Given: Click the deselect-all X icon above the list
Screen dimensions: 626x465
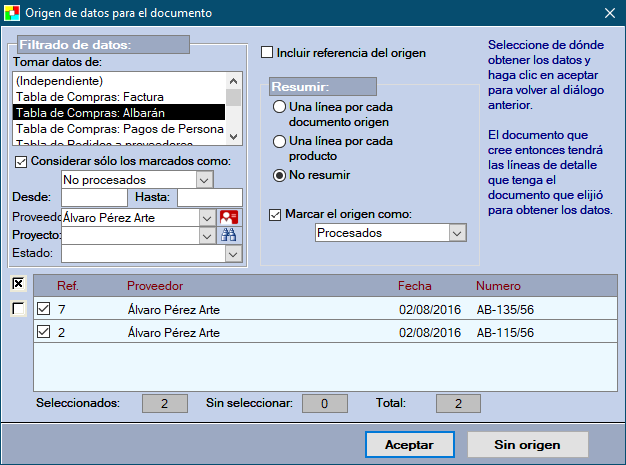Looking at the screenshot, I should click(x=18, y=285).
